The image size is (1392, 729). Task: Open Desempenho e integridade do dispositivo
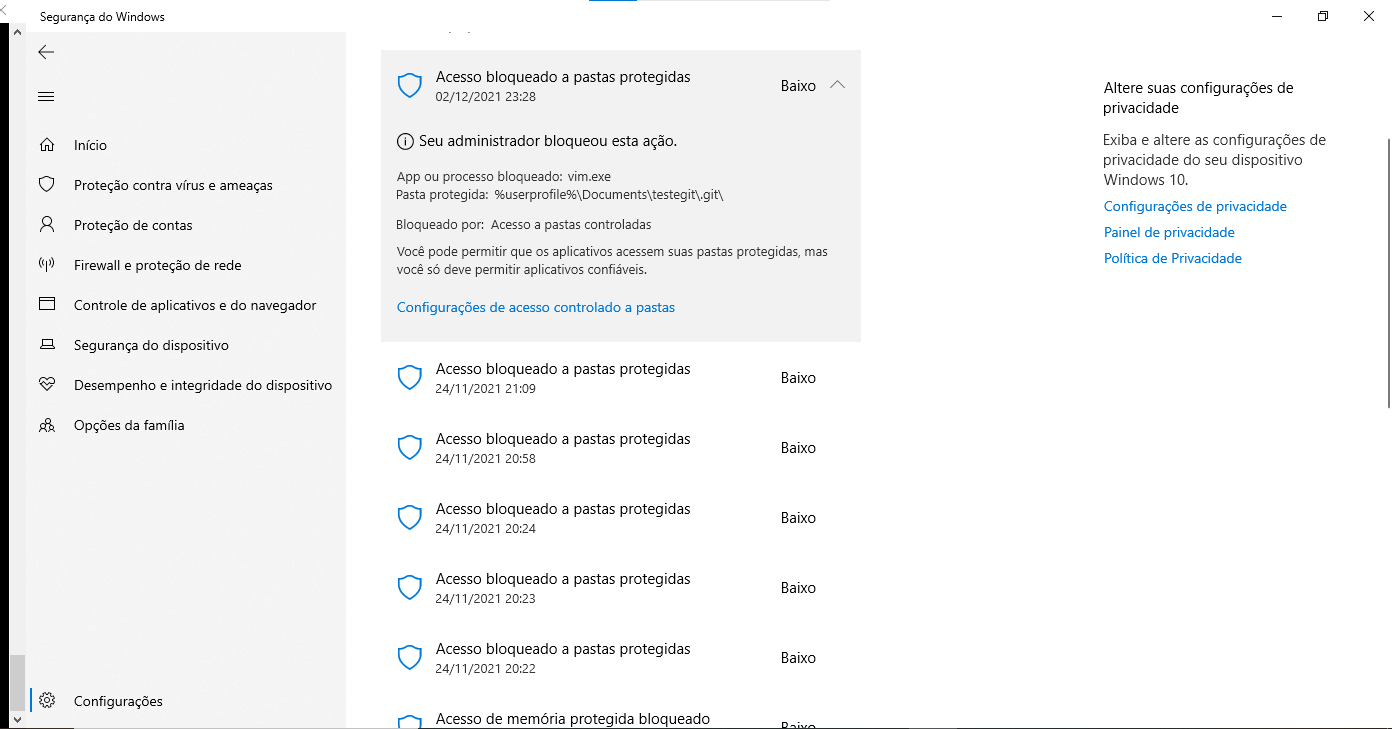[186, 385]
